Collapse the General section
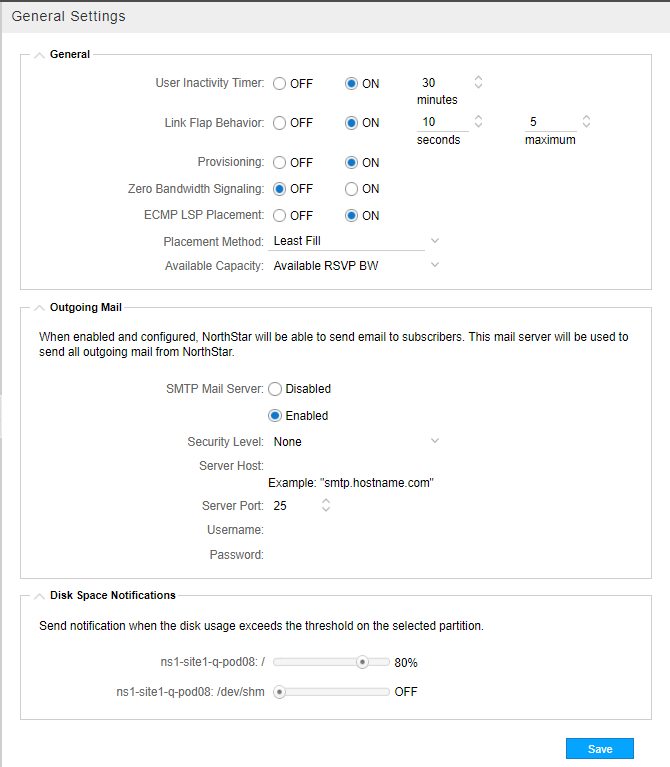The image size is (670, 767). (38, 54)
